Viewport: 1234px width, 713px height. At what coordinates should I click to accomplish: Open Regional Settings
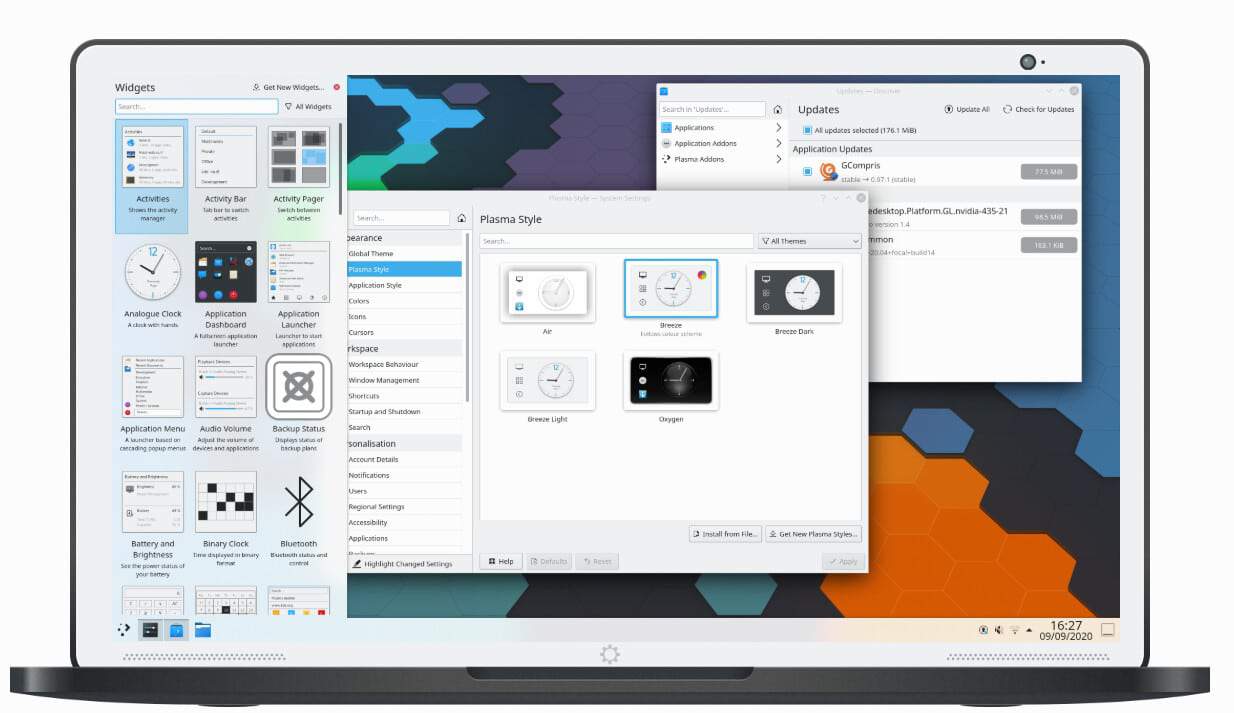tap(405, 507)
